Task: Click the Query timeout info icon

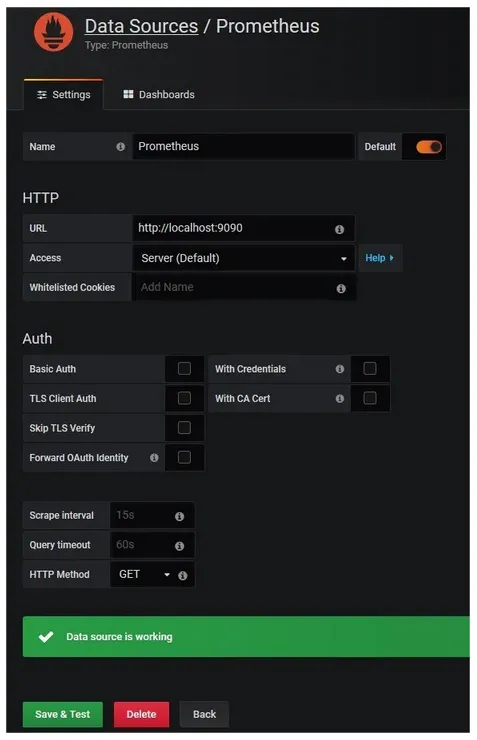Action: pyautogui.click(x=179, y=546)
